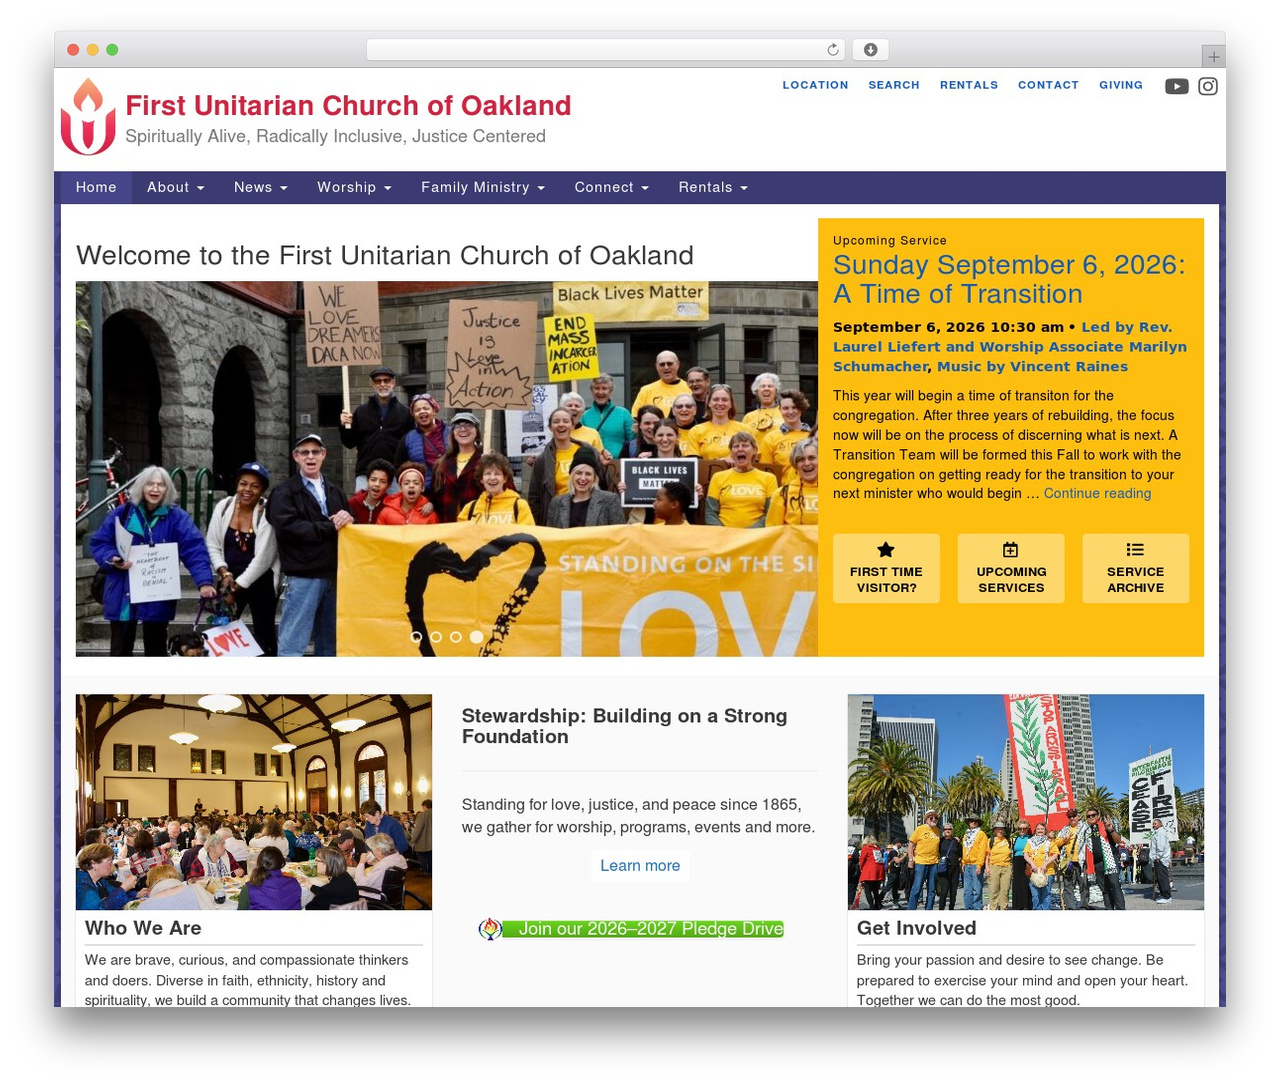Click the First Unitarian Church of Oakland site title
The image size is (1280, 1084).
coord(348,106)
